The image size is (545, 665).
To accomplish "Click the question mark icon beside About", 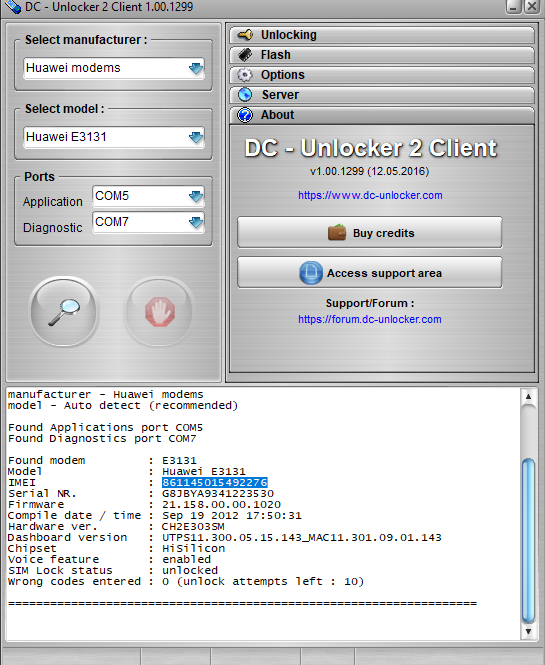I will [245, 115].
